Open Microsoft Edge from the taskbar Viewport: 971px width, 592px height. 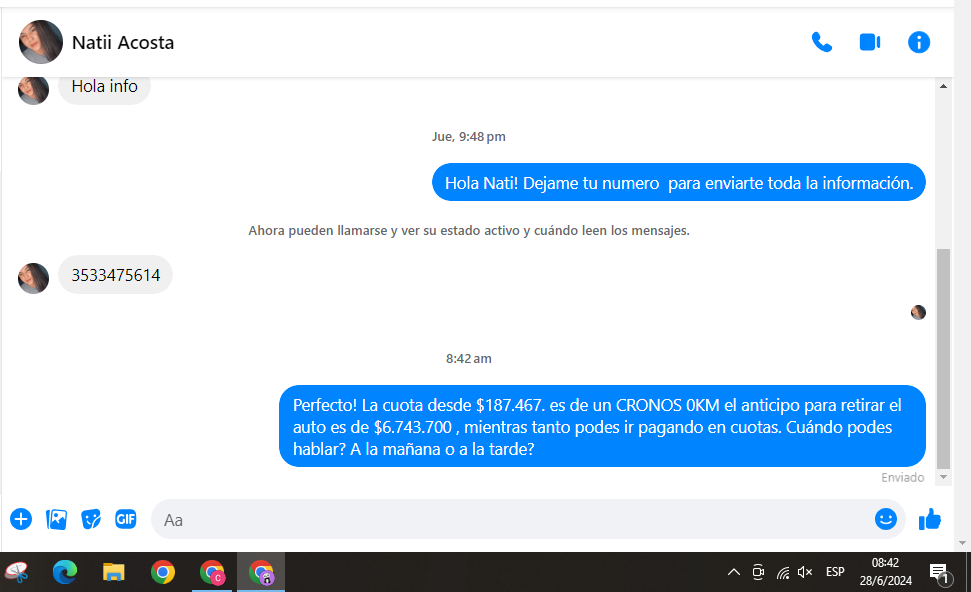click(x=65, y=572)
